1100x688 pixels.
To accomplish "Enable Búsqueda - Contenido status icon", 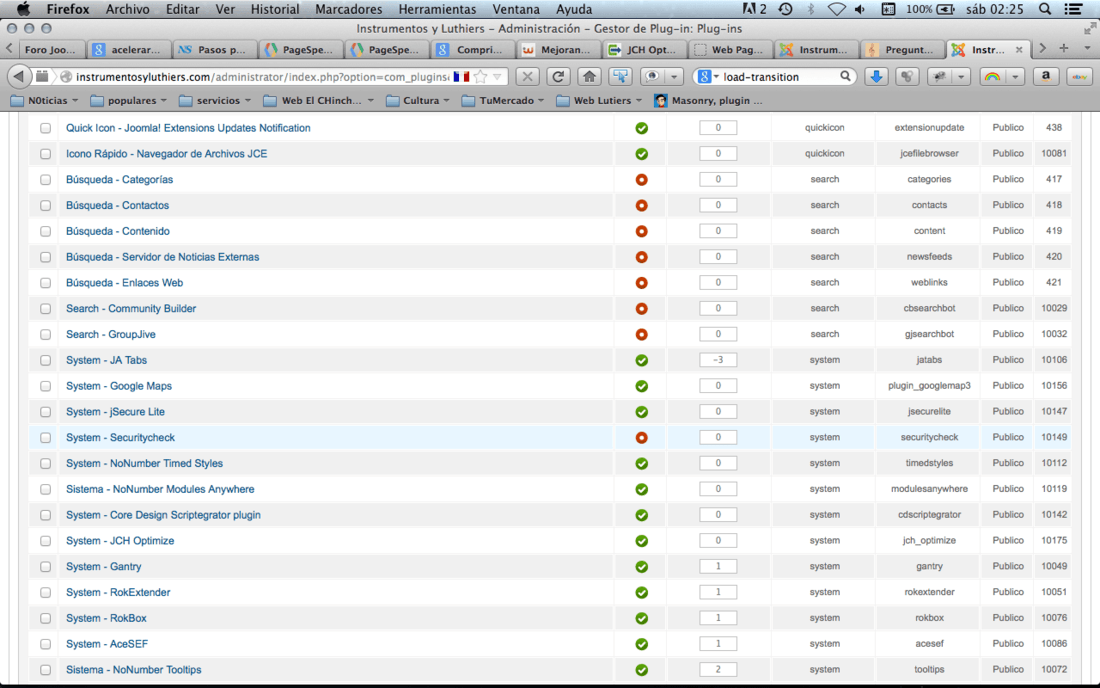I will [641, 231].
